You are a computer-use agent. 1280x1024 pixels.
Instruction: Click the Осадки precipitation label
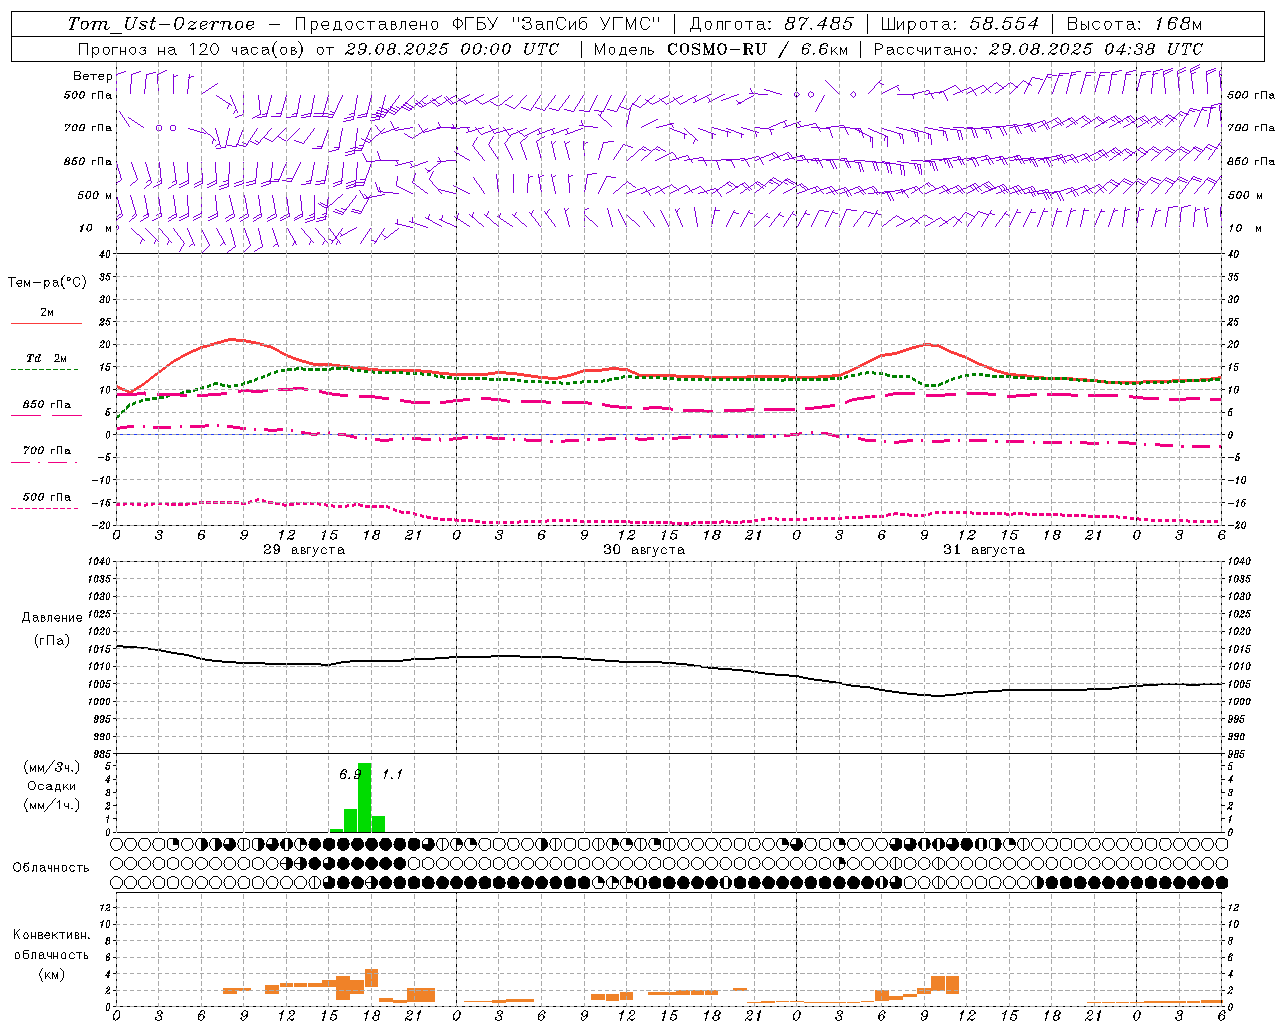(51, 786)
